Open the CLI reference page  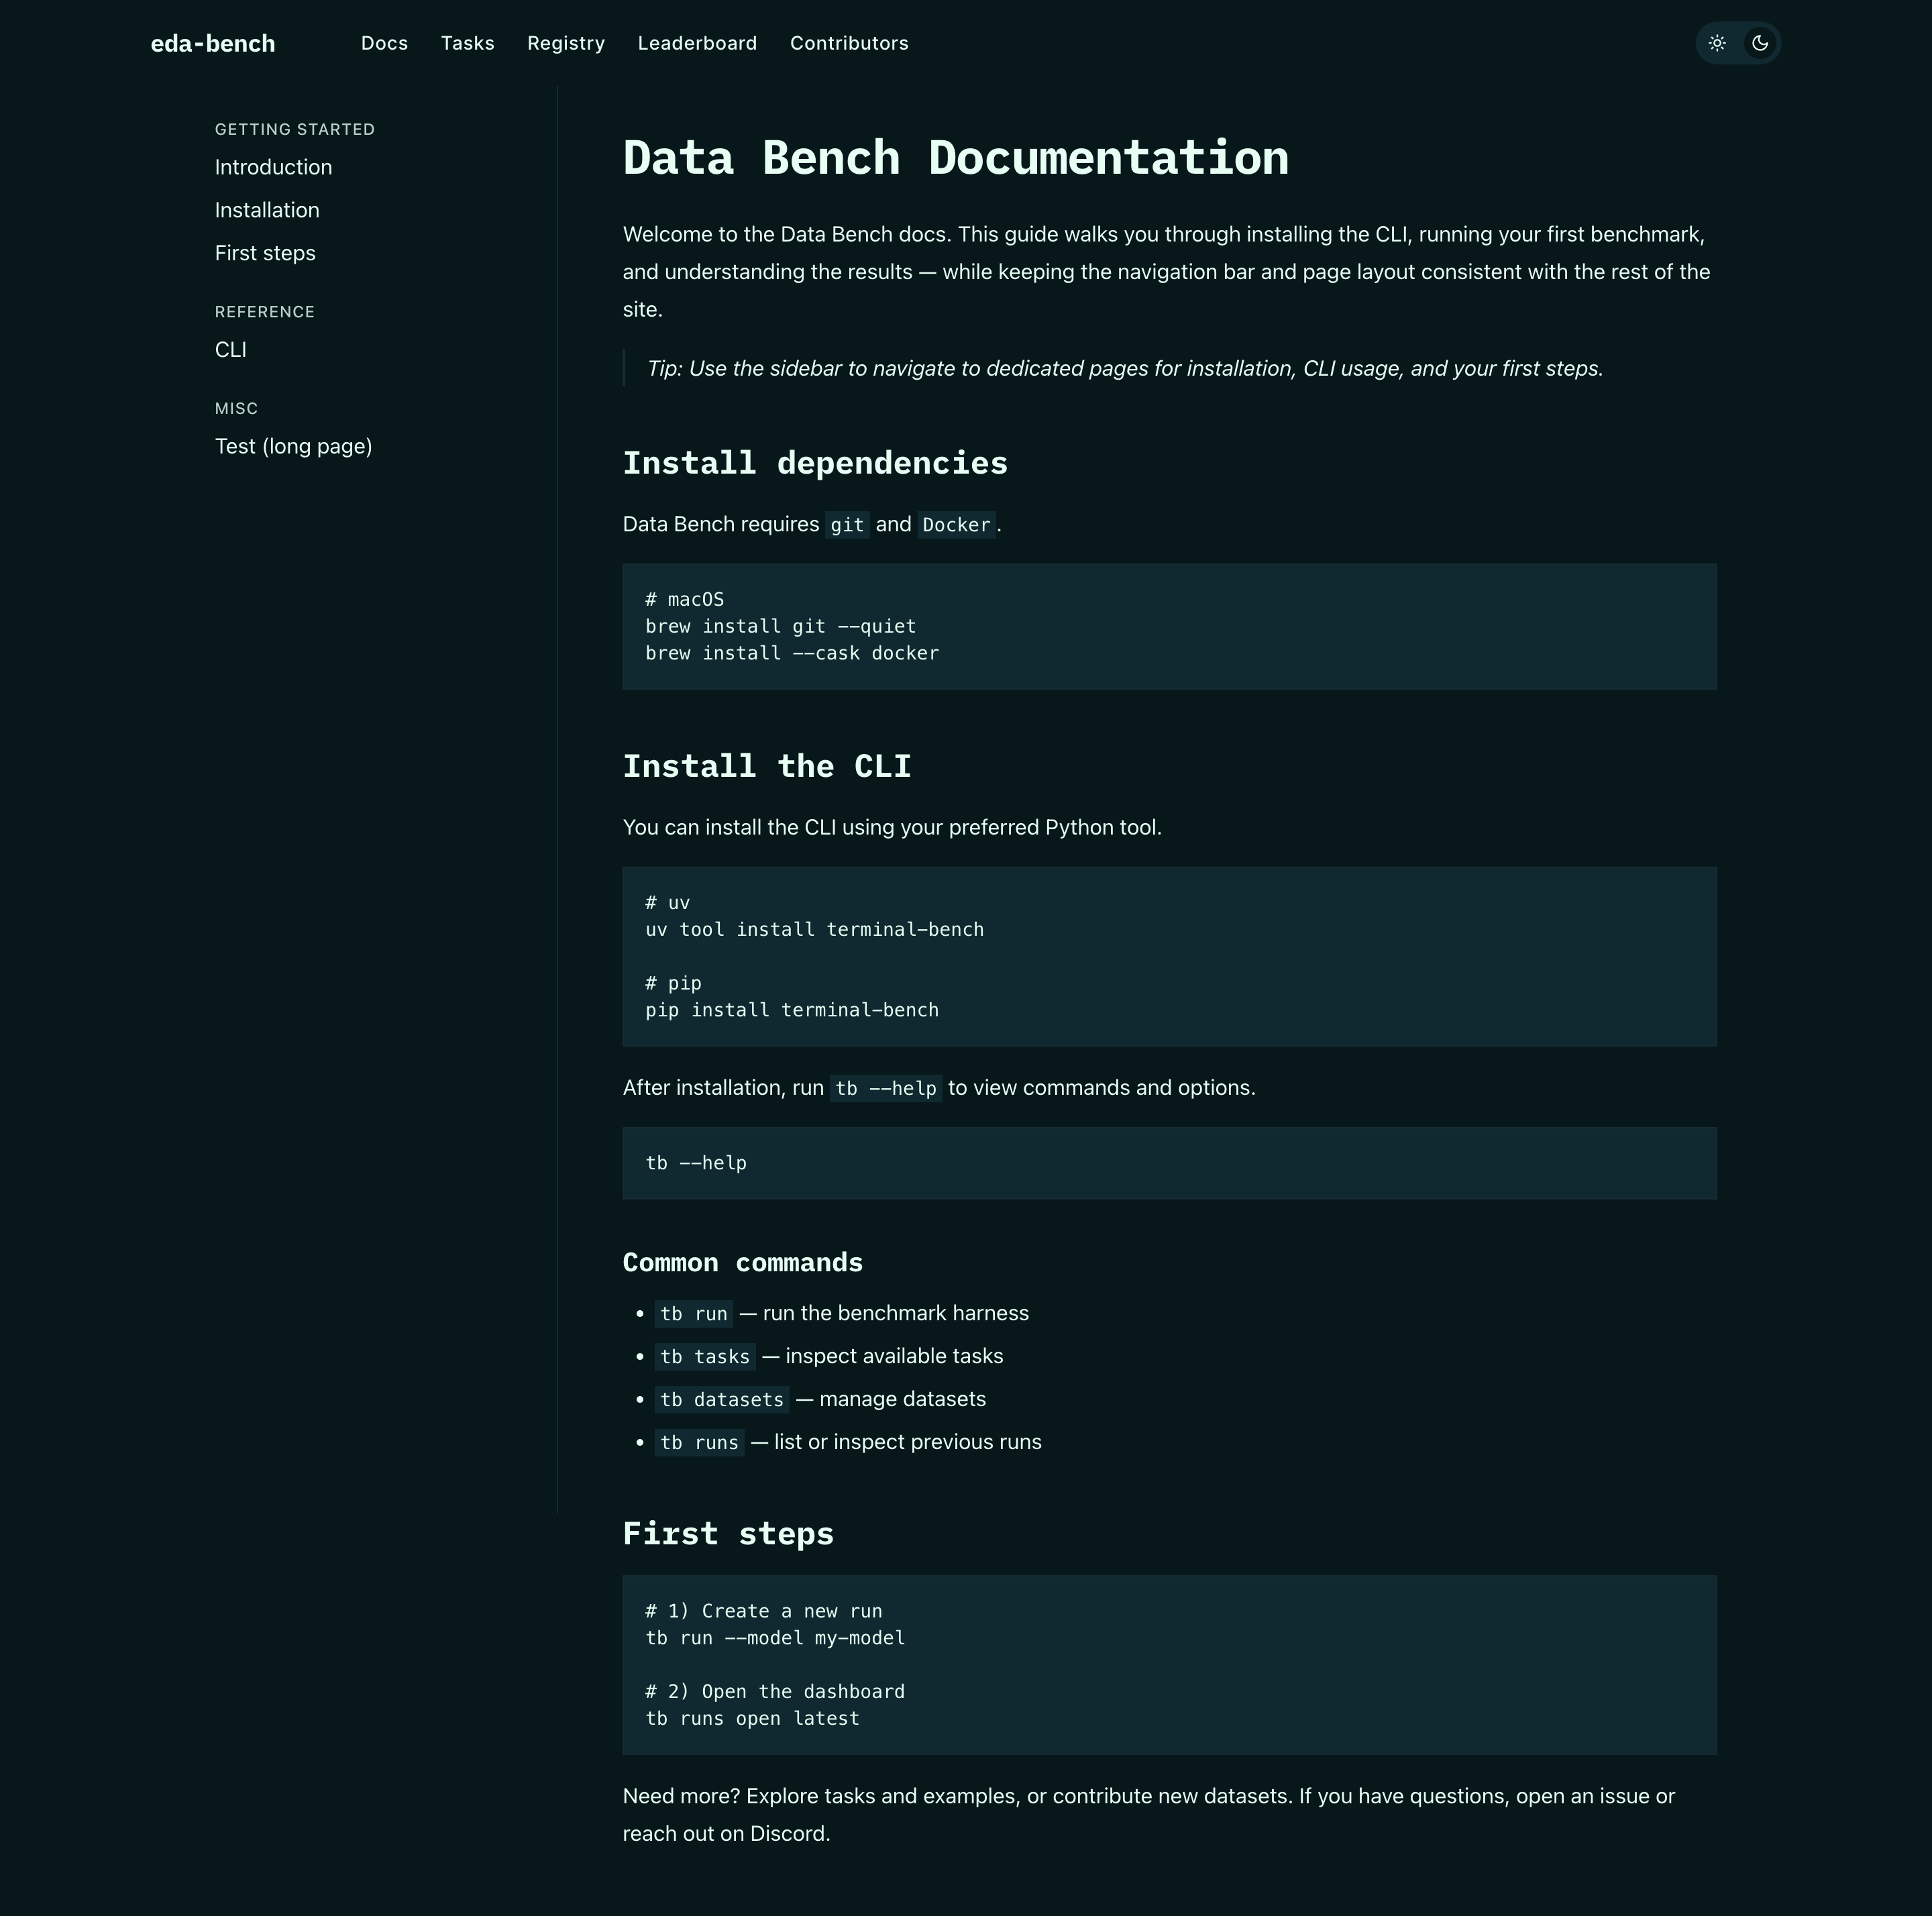point(230,350)
